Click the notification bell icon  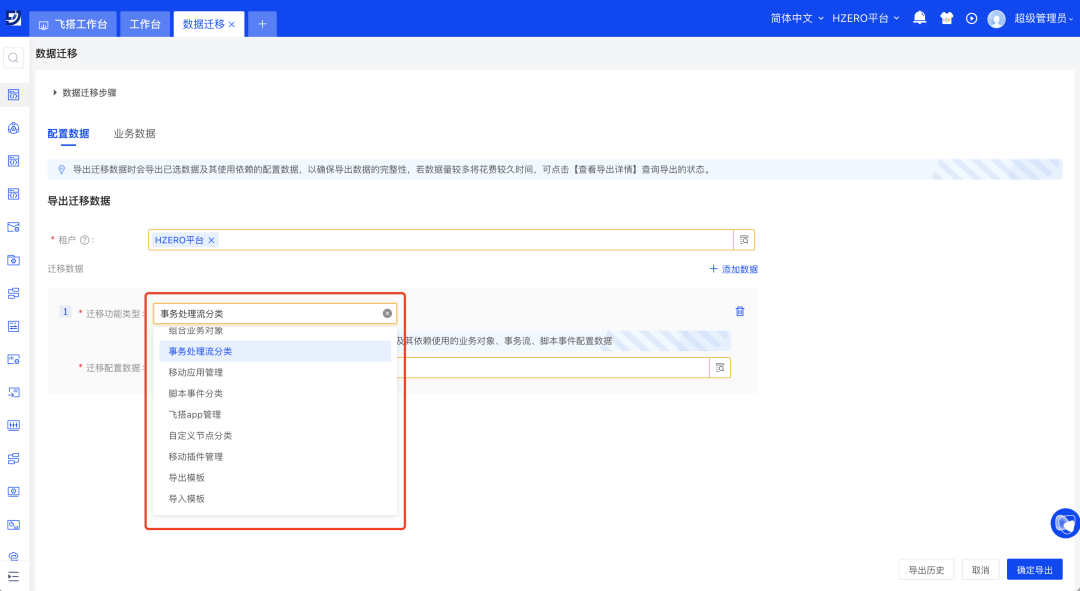click(x=920, y=18)
